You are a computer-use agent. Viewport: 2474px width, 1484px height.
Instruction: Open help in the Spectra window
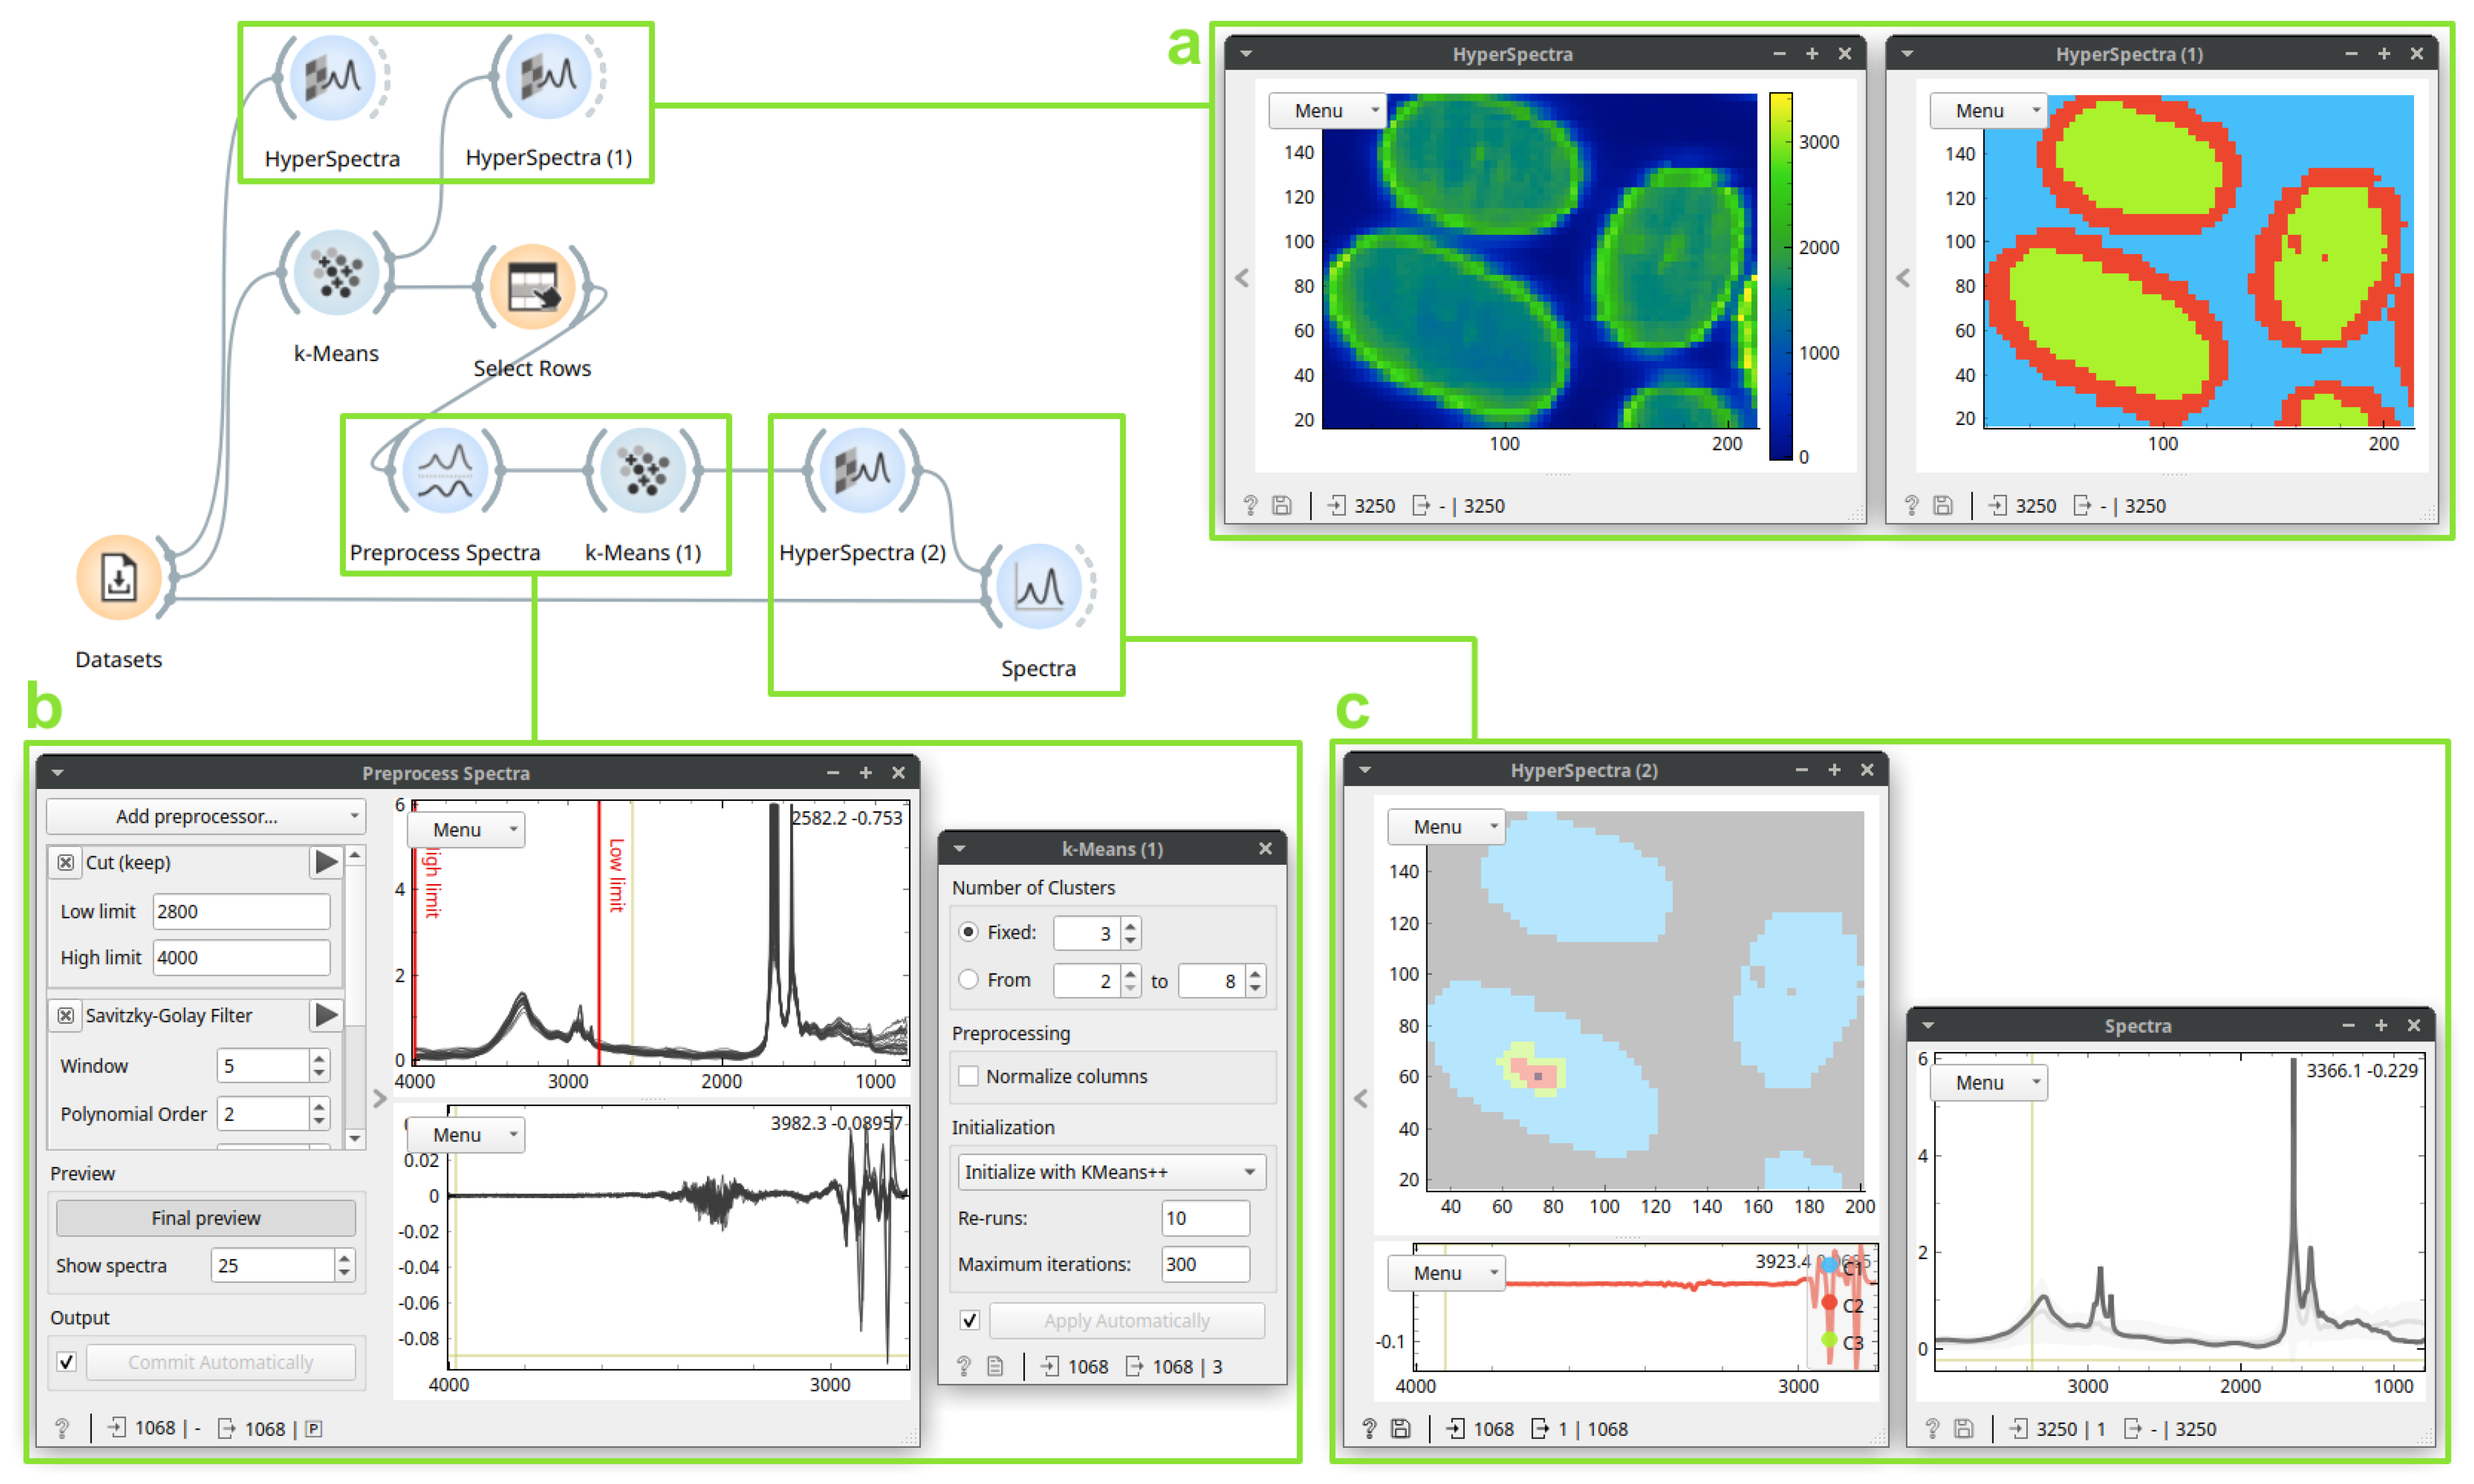[x=1932, y=1429]
